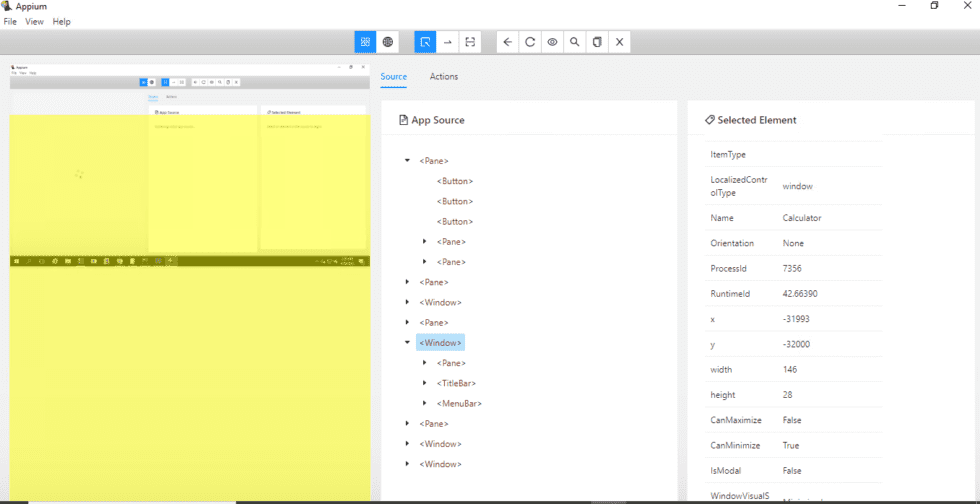The image size is (980, 504).
Task: Open Search for Element magnifier
Action: click(x=574, y=42)
